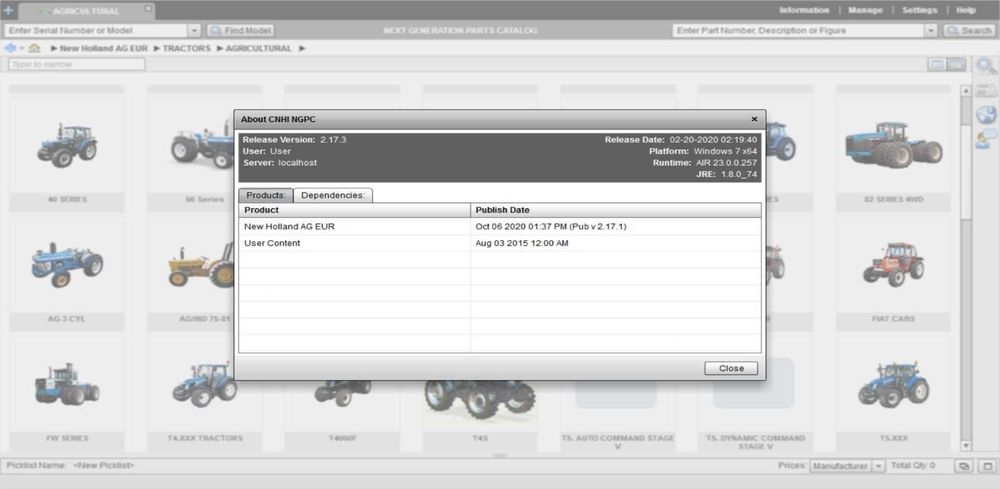Switch to the Dependencies tab
1000x489 pixels.
(x=333, y=195)
